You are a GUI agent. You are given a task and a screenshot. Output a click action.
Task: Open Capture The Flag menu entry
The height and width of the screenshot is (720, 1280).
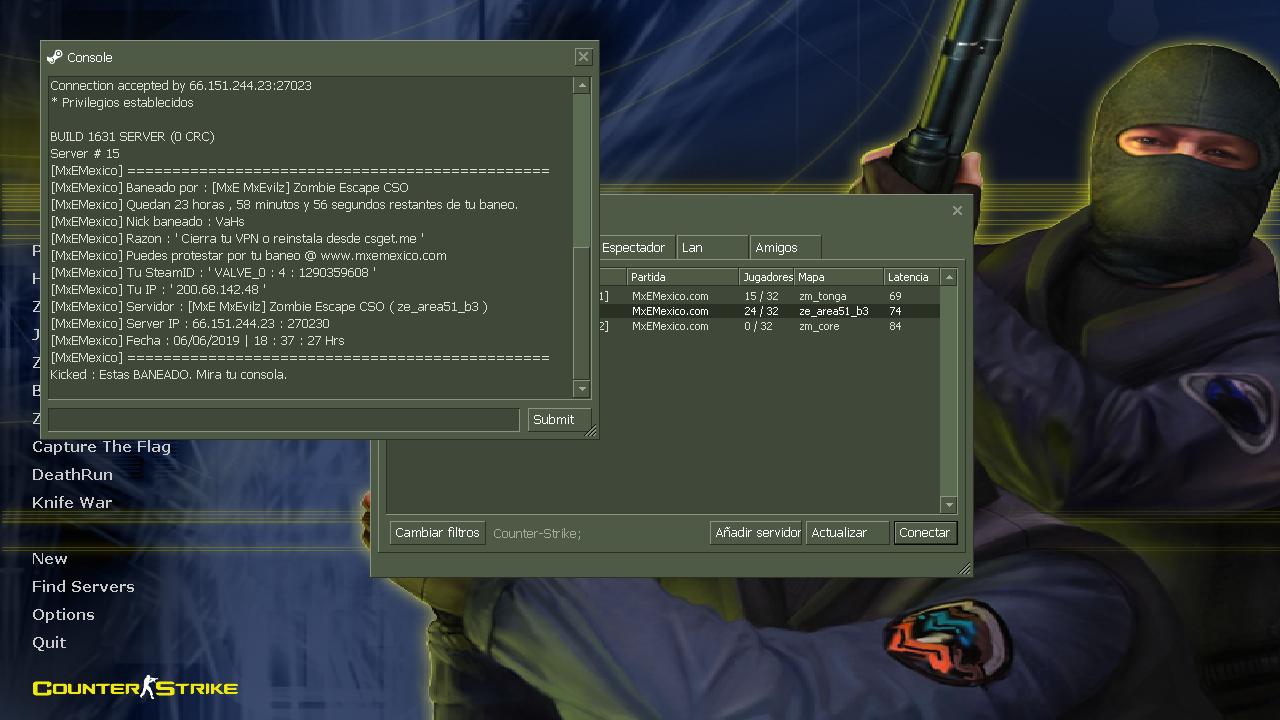[x=101, y=447]
